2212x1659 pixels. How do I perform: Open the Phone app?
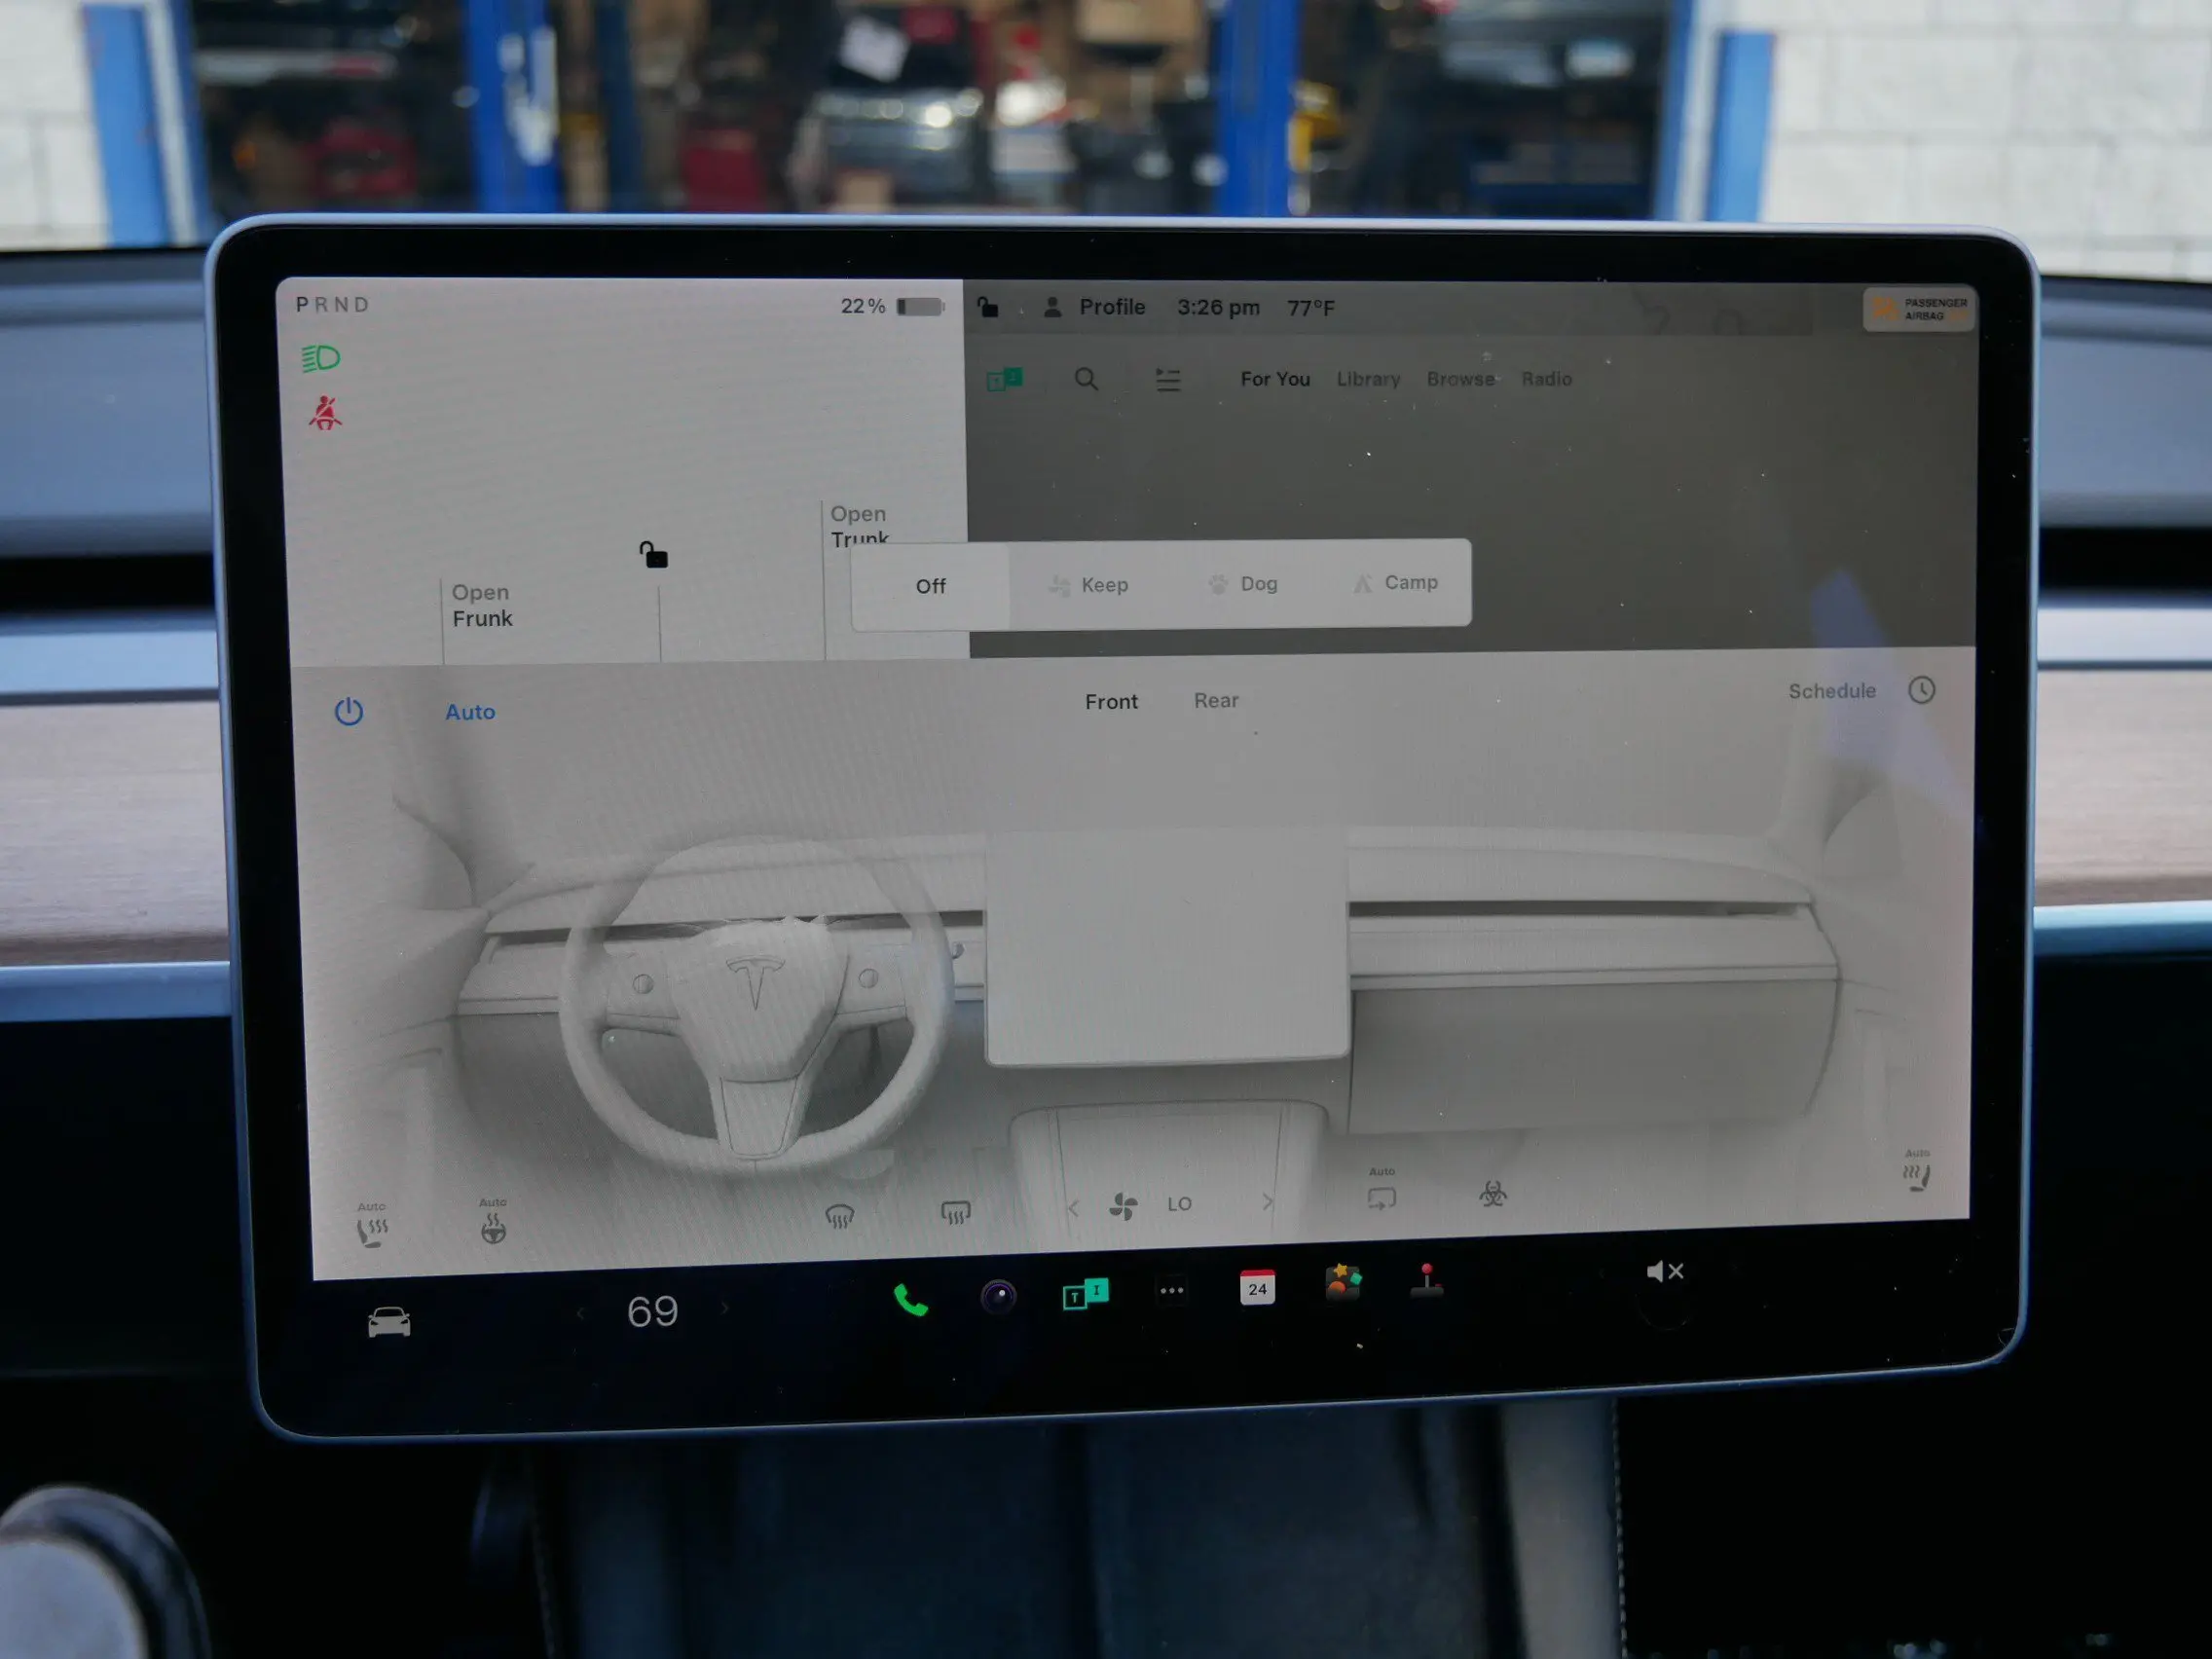910,1300
